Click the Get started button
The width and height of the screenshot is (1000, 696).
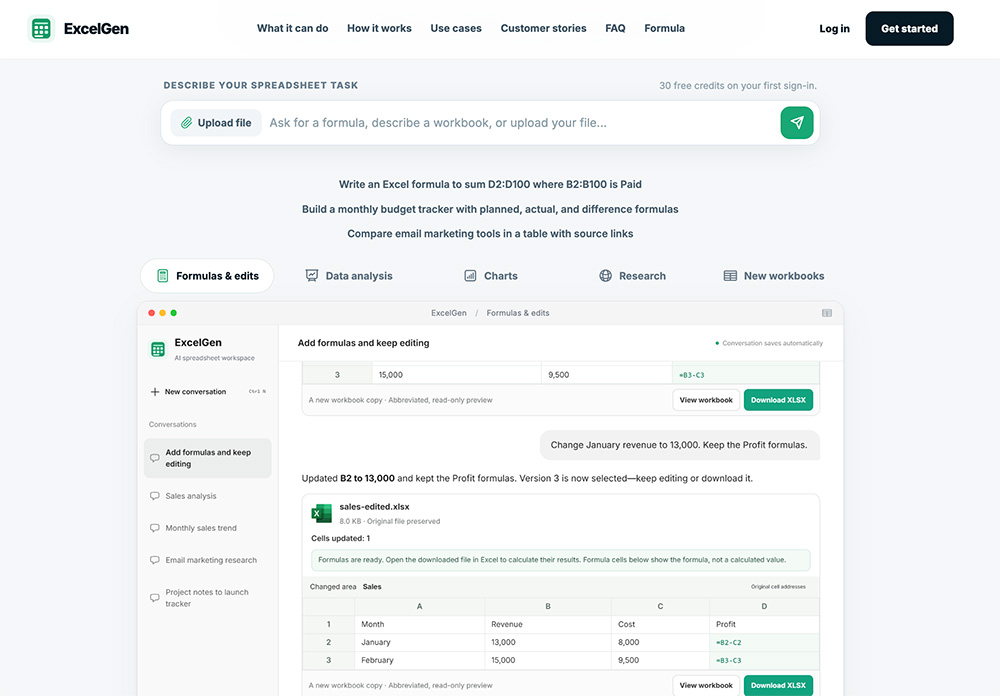tap(909, 29)
